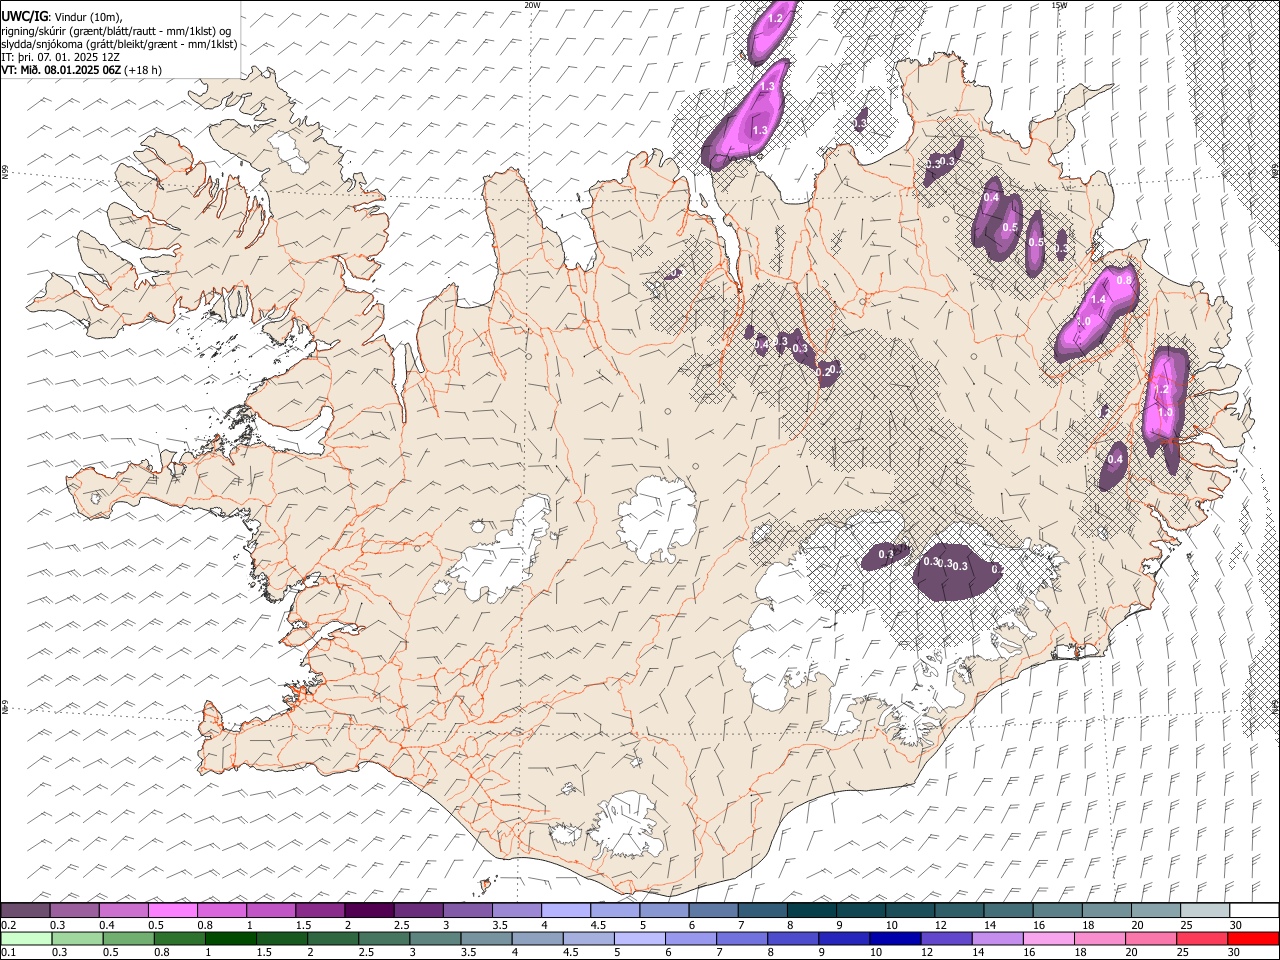1280x960 pixels.
Task: Click the red lower legend swatch labeled 30
Action: [x=1253, y=939]
